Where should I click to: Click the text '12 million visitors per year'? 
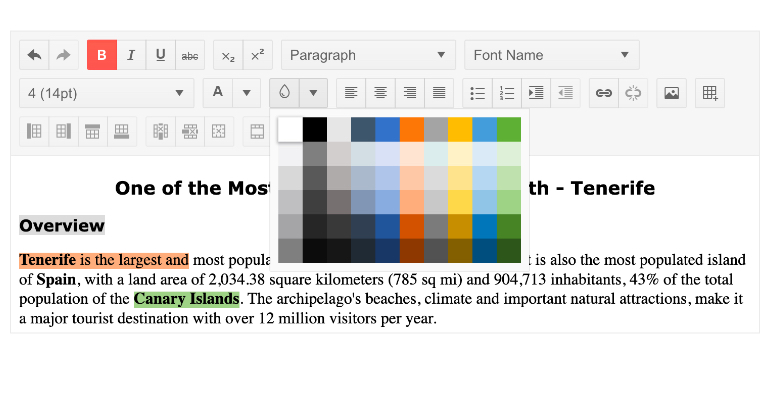(347, 319)
